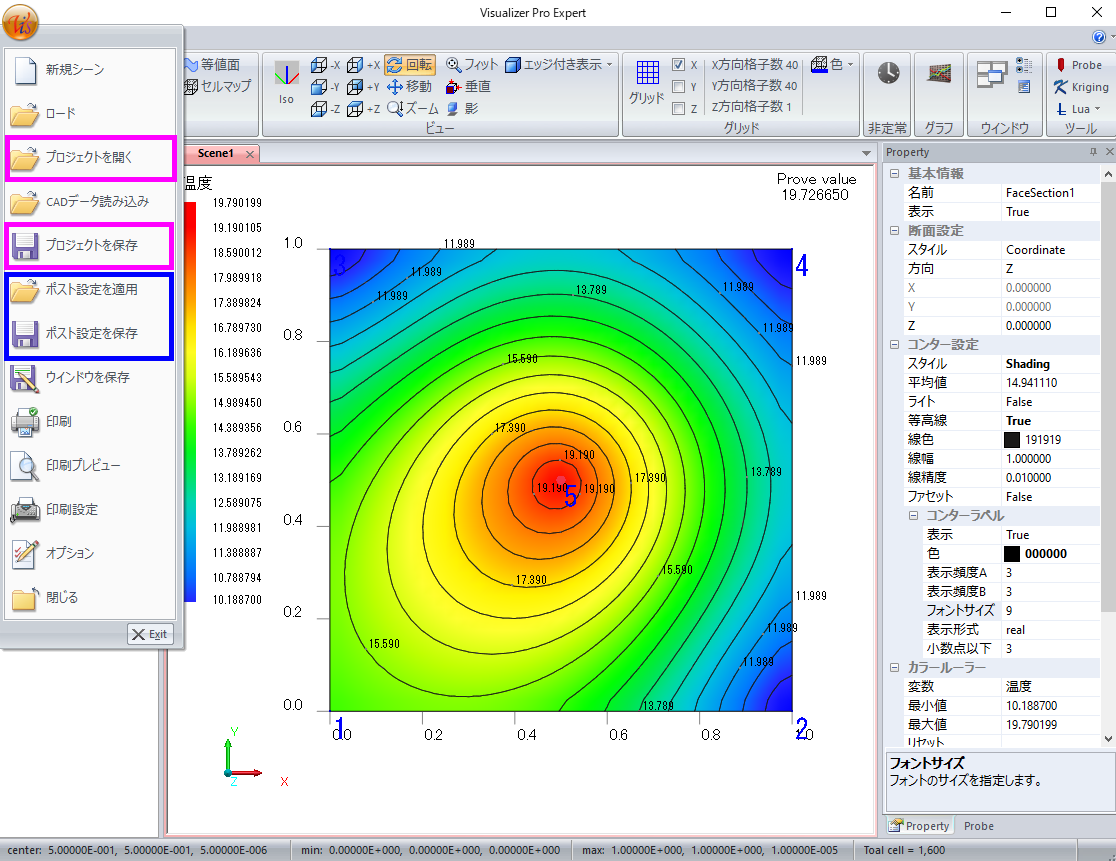1116x861 pixels.
Task: Open the 非定常 clock icon
Action: [888, 73]
